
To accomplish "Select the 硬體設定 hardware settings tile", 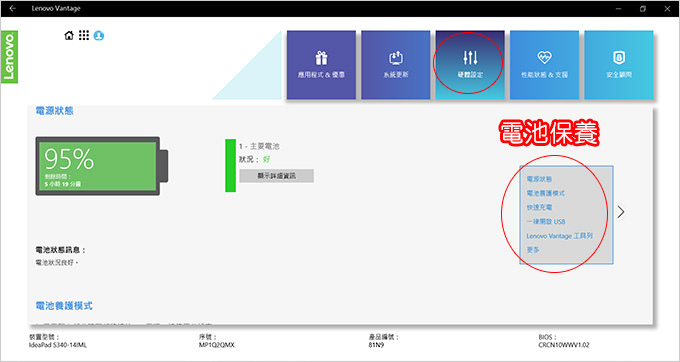I will coord(470,65).
